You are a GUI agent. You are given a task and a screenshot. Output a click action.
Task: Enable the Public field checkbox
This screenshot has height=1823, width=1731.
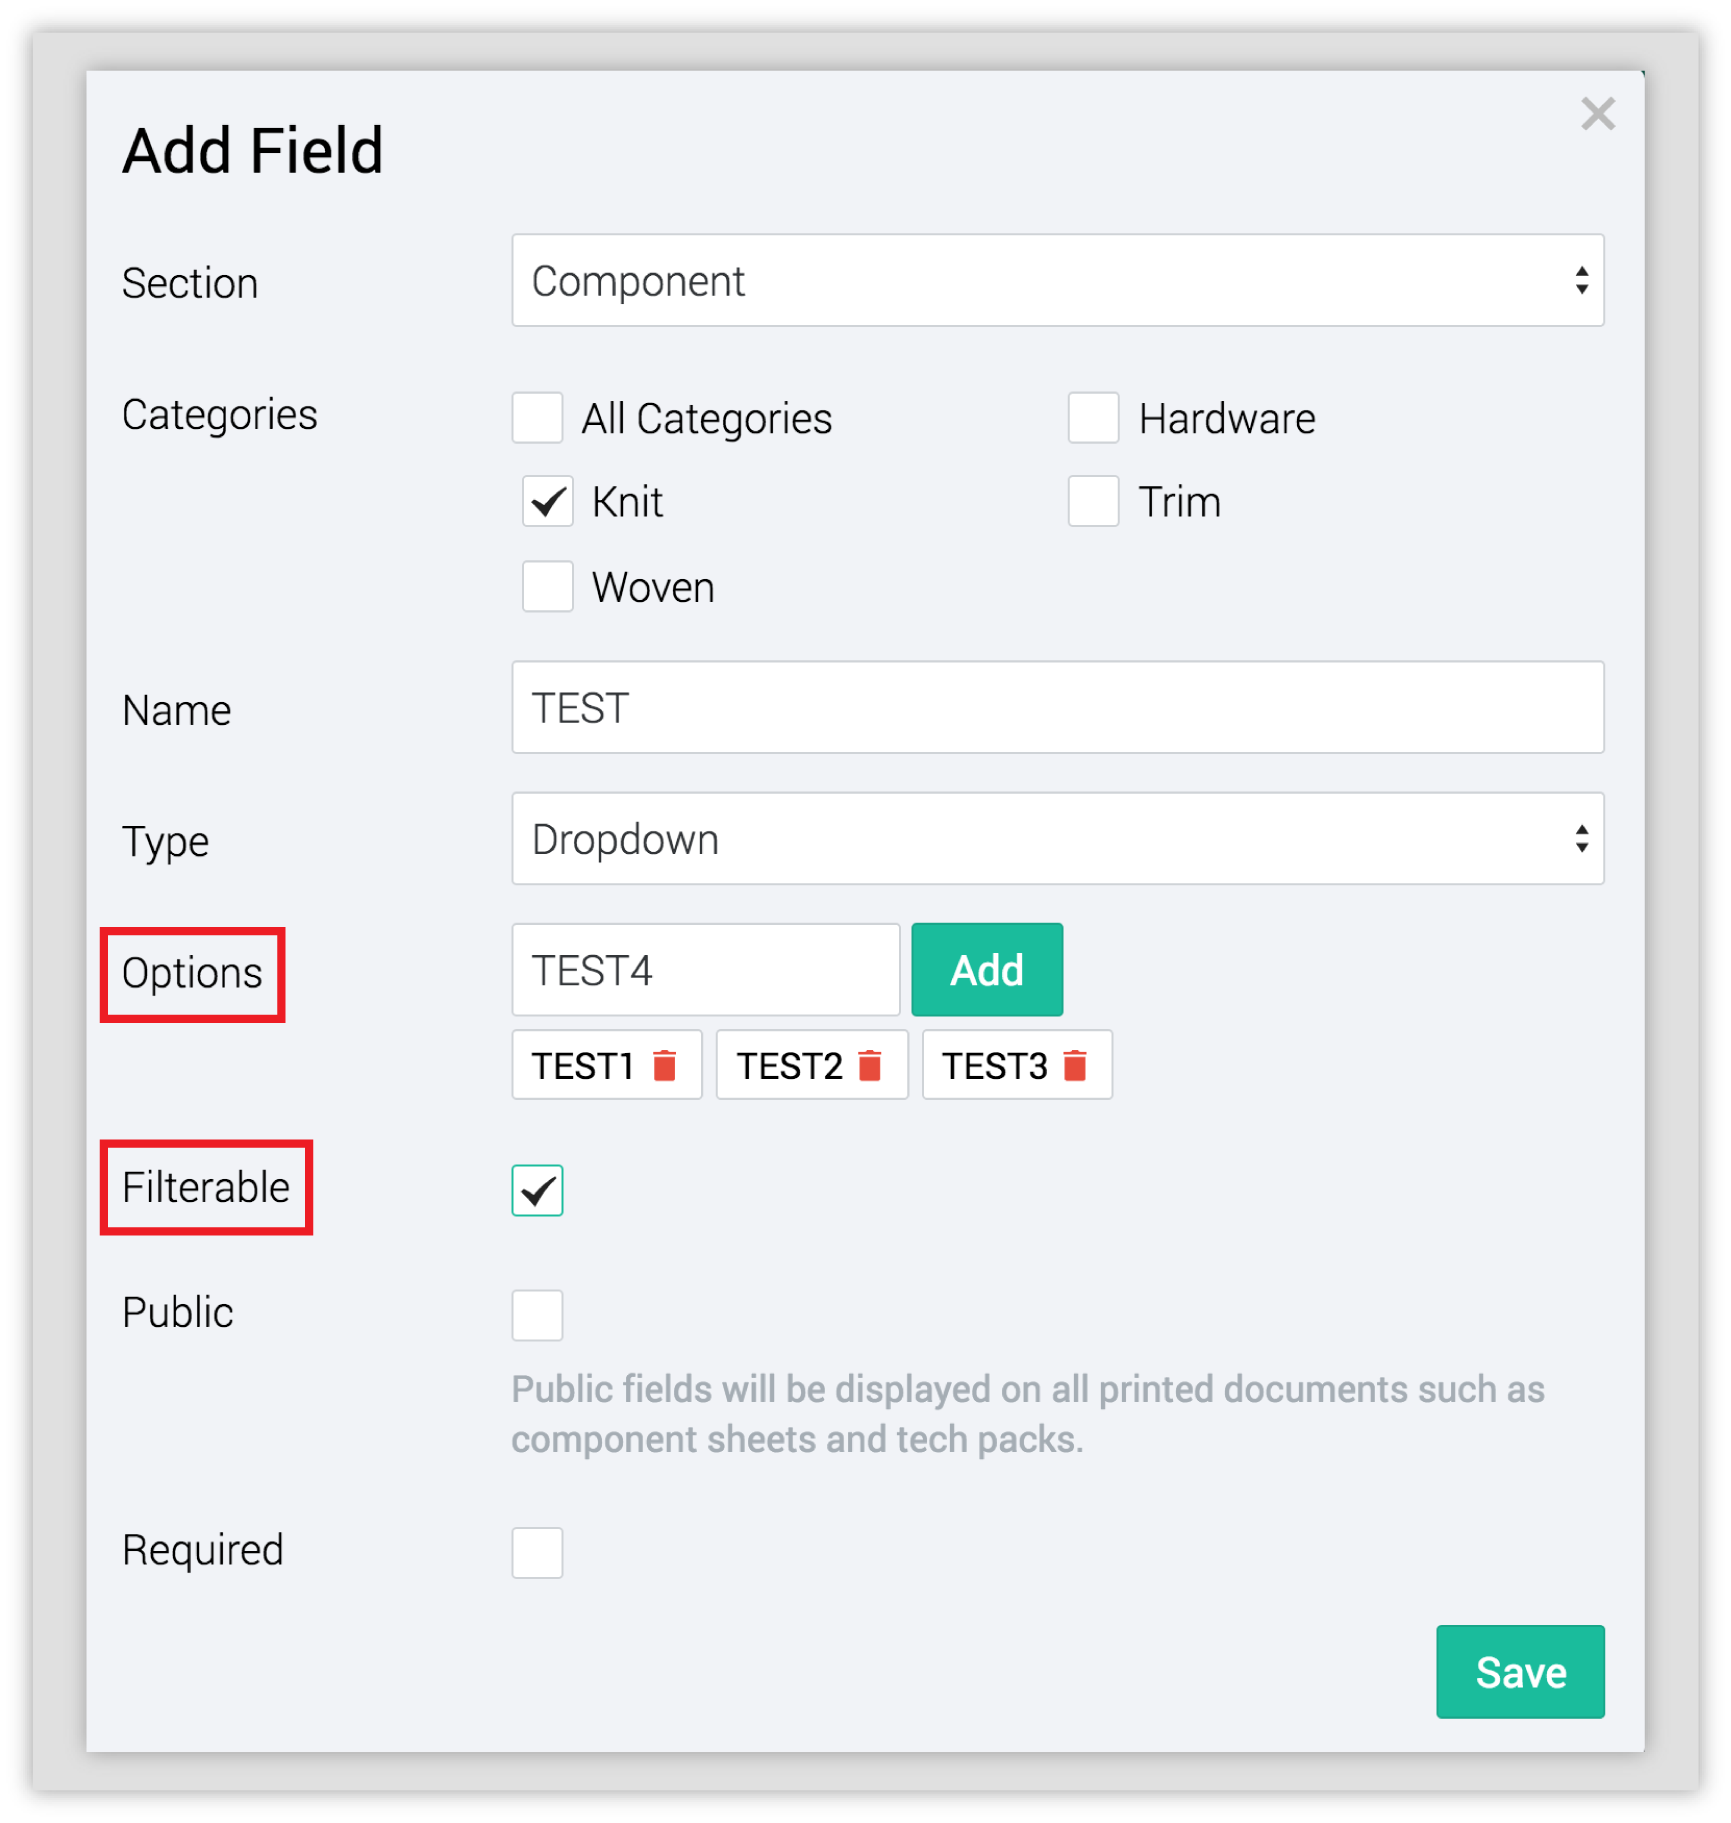pyautogui.click(x=537, y=1315)
